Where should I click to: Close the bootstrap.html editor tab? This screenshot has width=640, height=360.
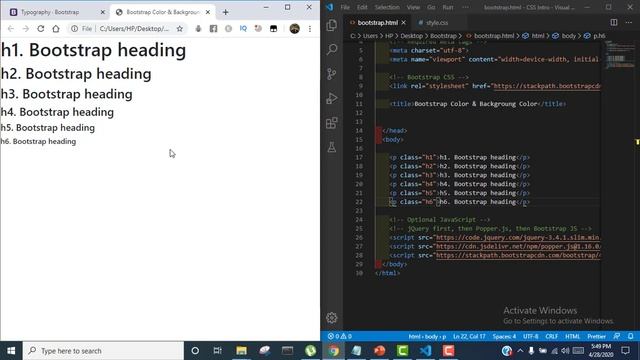pyautogui.click(x=404, y=22)
